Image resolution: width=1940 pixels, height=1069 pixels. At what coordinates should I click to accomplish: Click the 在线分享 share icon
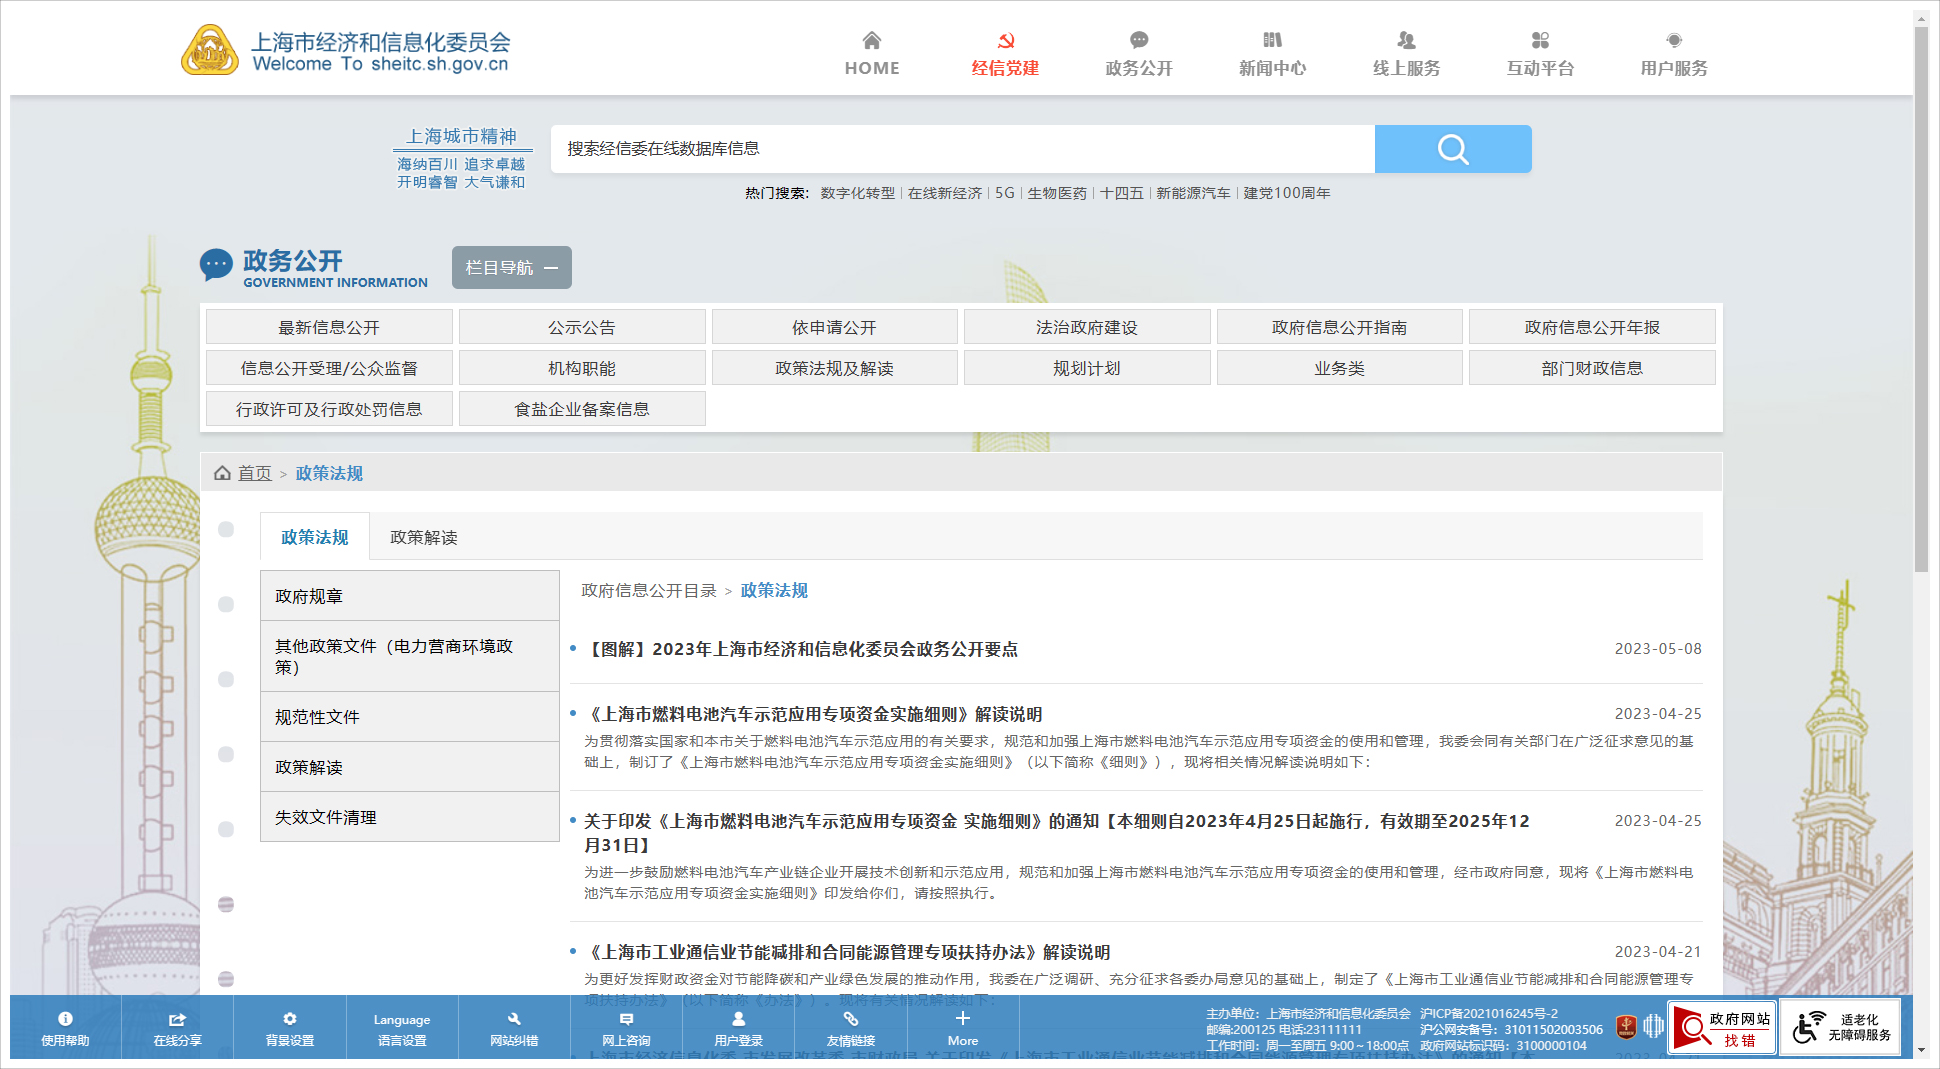tap(177, 1020)
